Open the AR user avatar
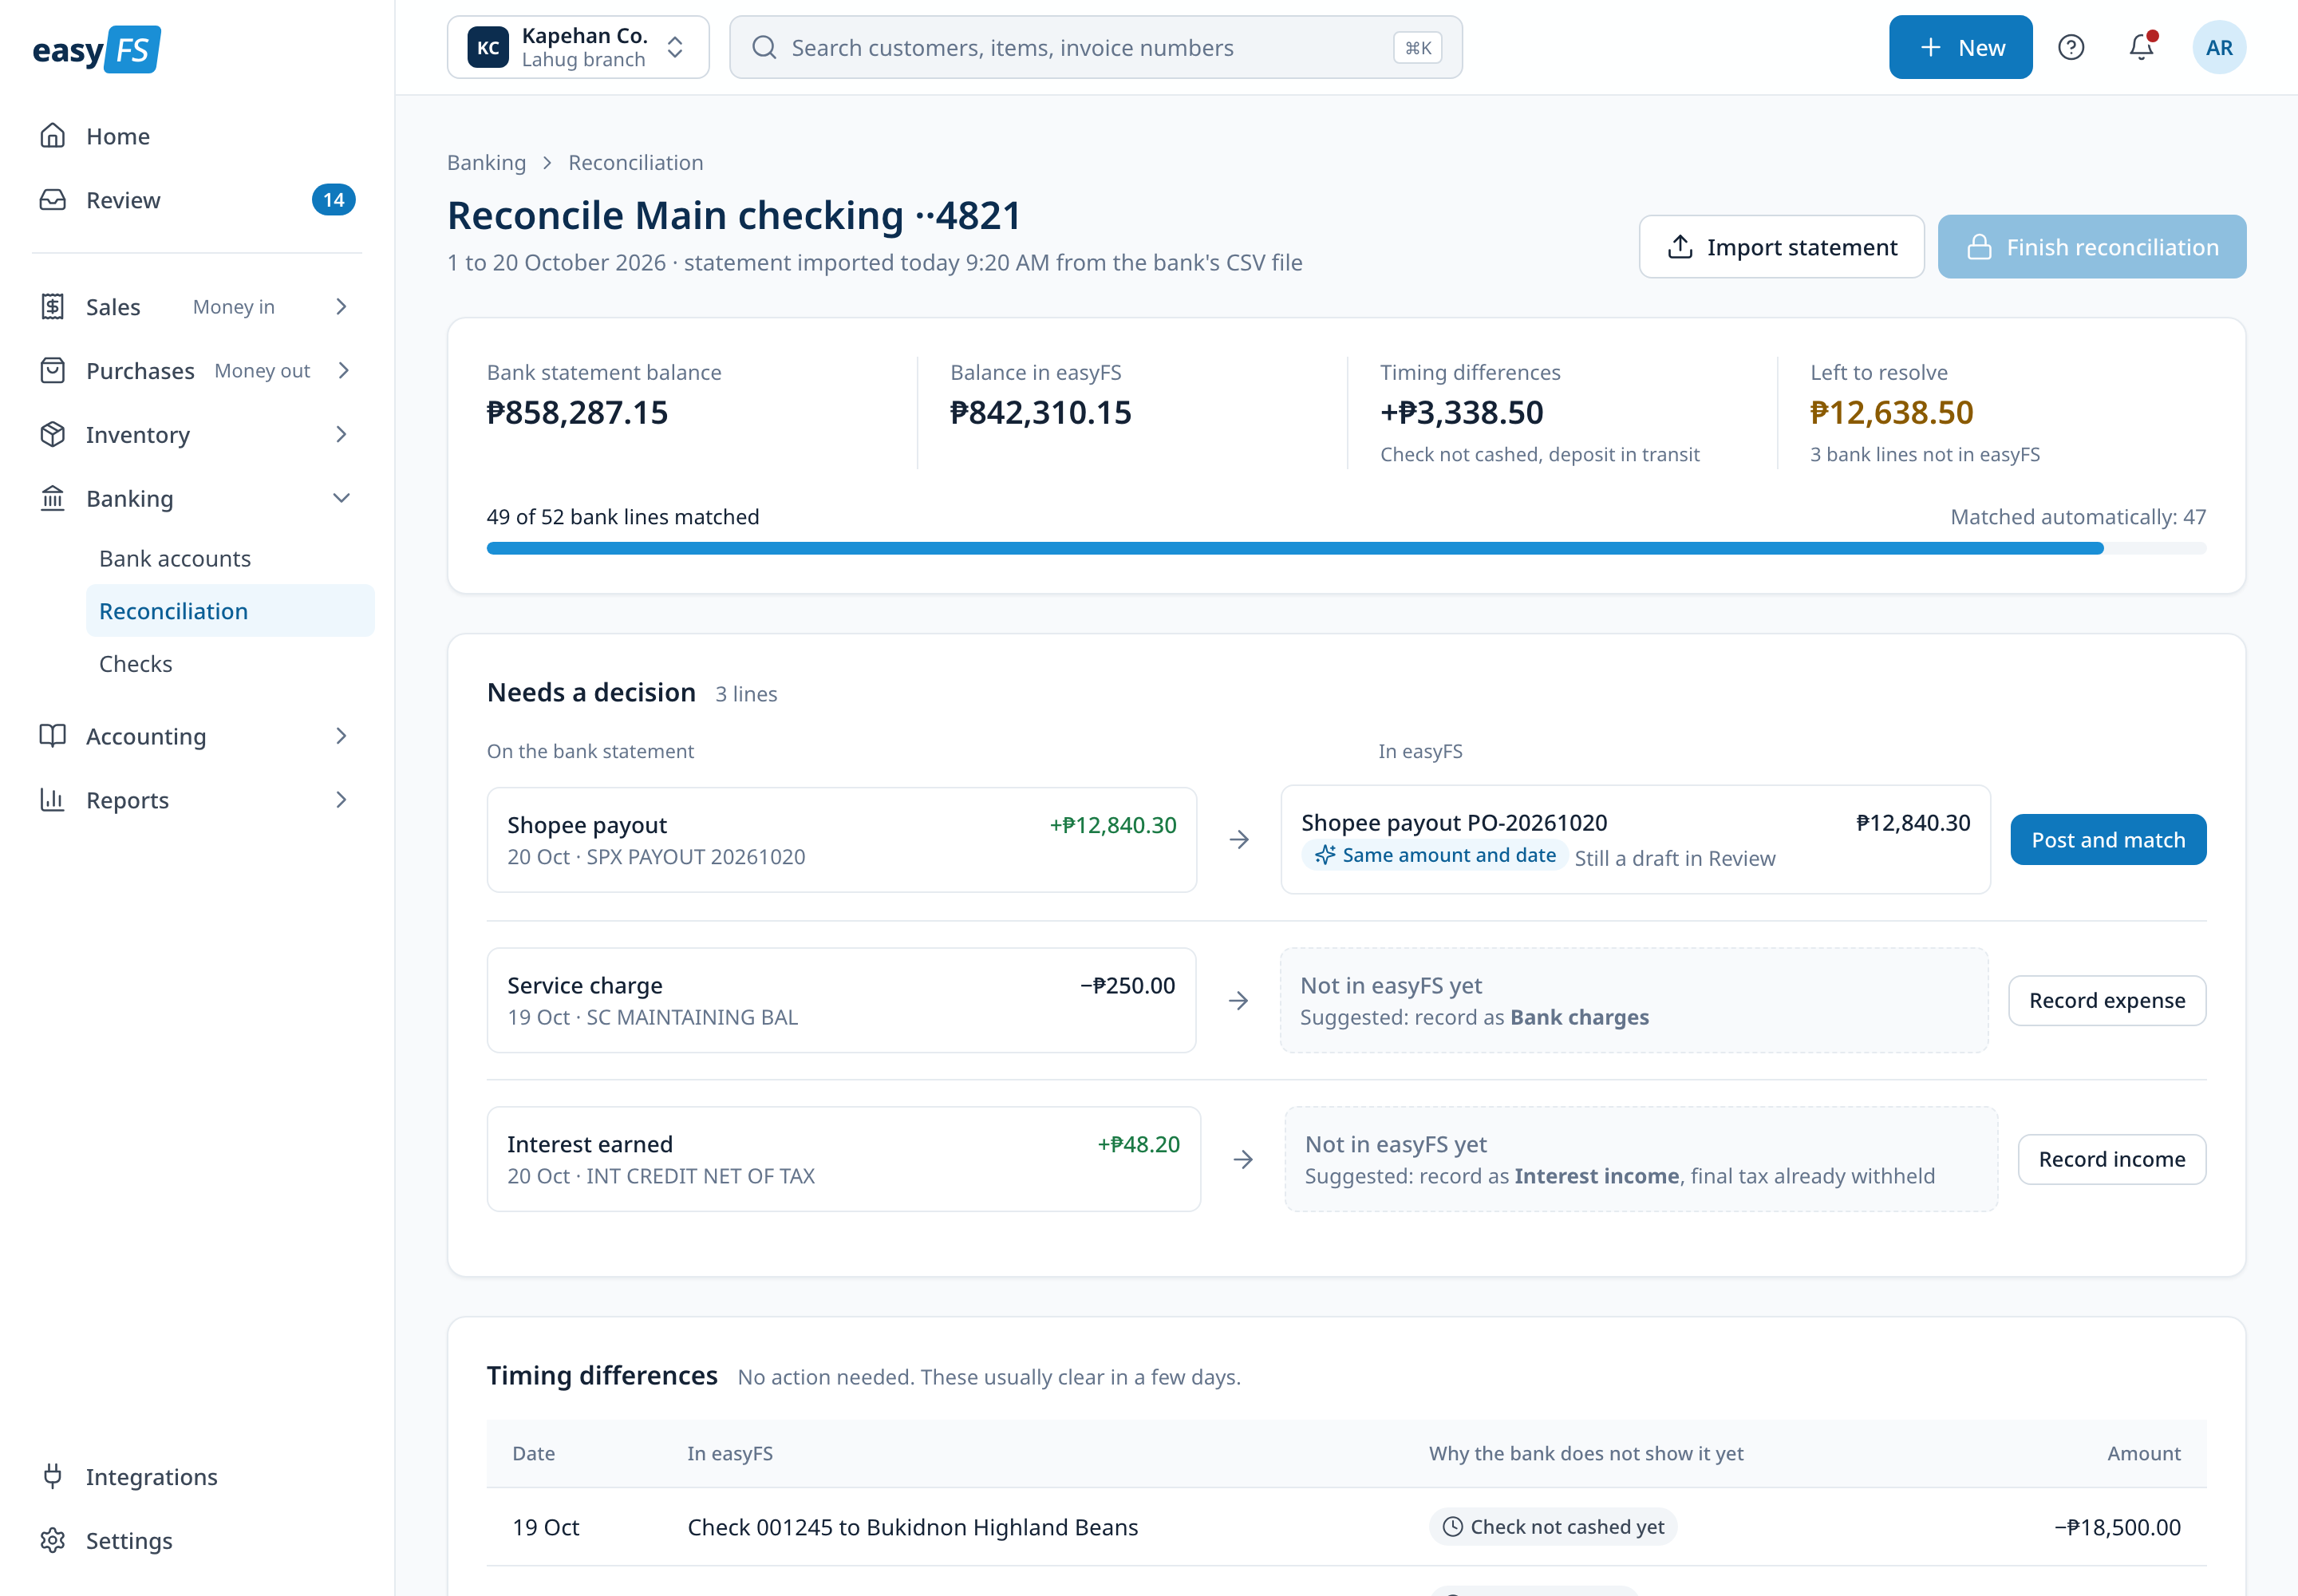This screenshot has height=1596, width=2298. pyautogui.click(x=2219, y=47)
